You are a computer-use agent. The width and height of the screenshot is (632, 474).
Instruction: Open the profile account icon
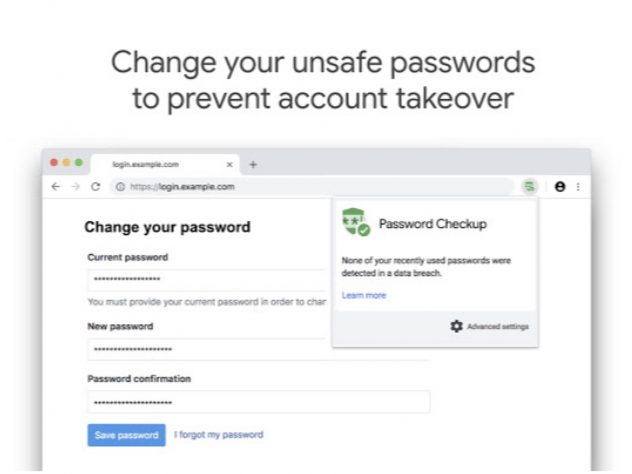click(560, 186)
